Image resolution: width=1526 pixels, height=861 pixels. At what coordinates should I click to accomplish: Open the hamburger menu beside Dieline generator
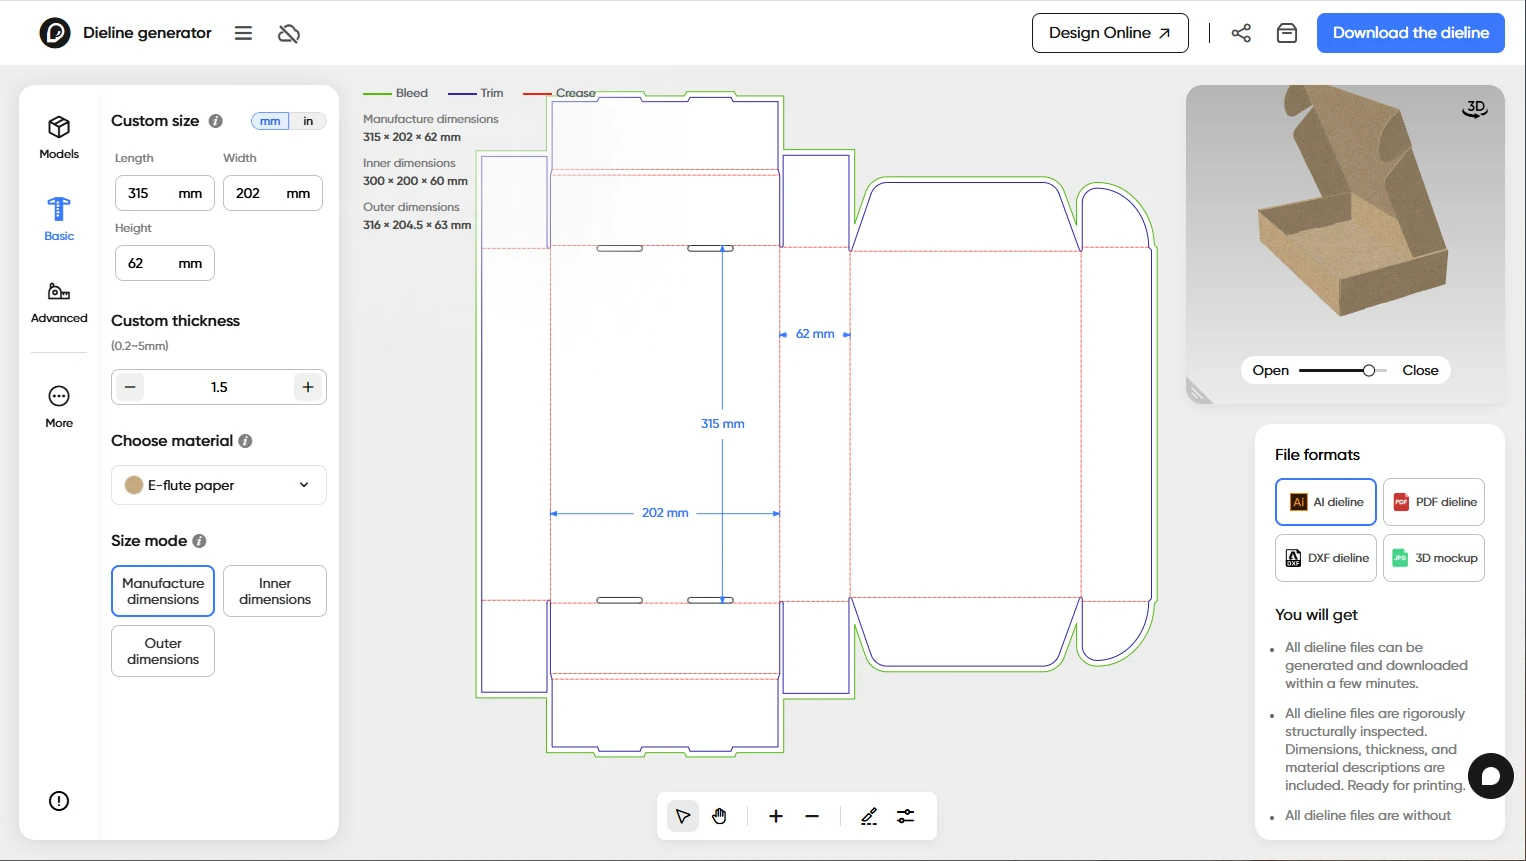[x=243, y=33]
